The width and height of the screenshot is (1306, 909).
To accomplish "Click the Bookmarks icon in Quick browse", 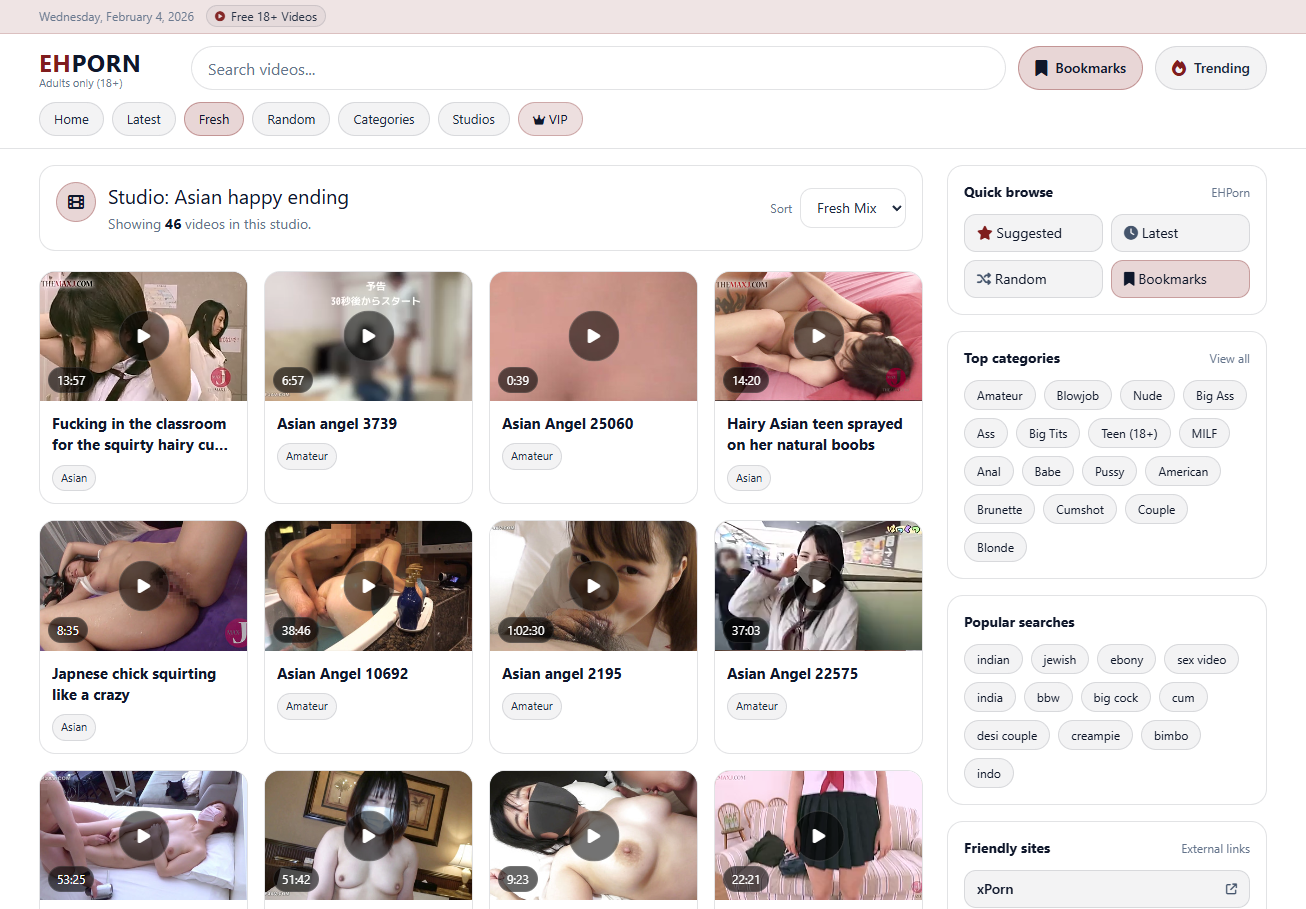I will (1129, 279).
